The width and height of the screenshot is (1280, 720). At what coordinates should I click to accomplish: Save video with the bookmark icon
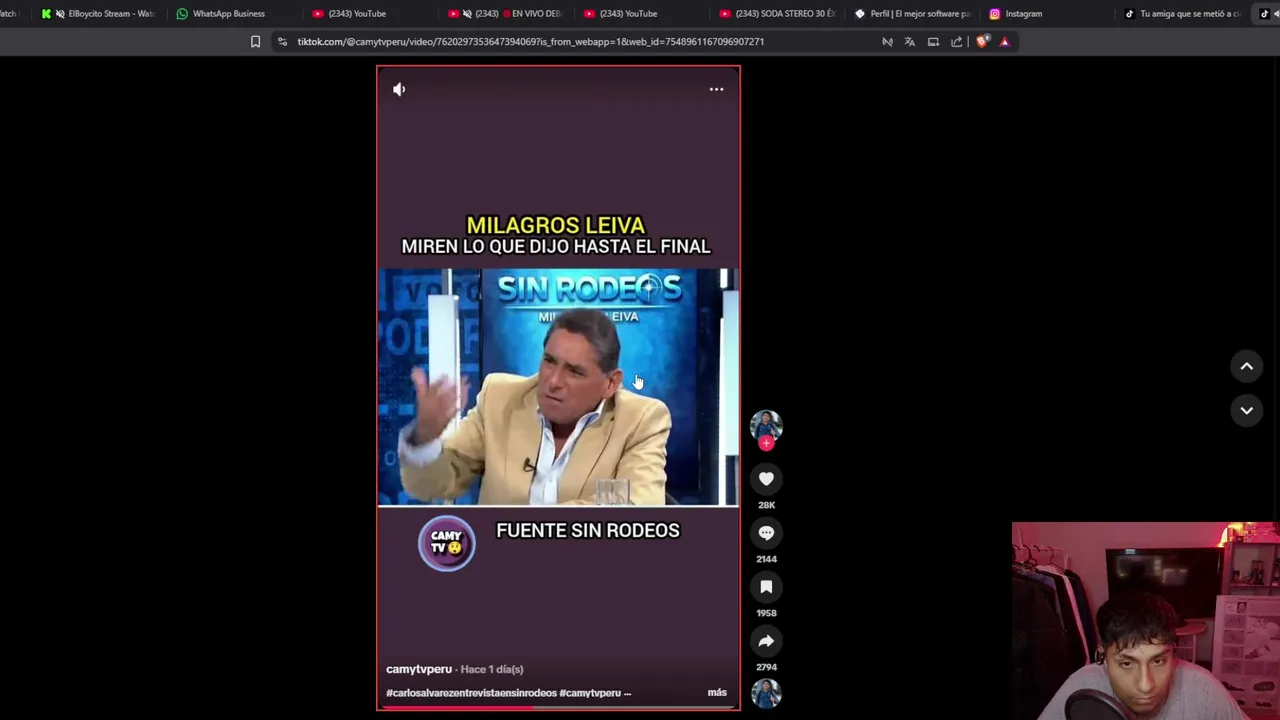[x=766, y=587]
